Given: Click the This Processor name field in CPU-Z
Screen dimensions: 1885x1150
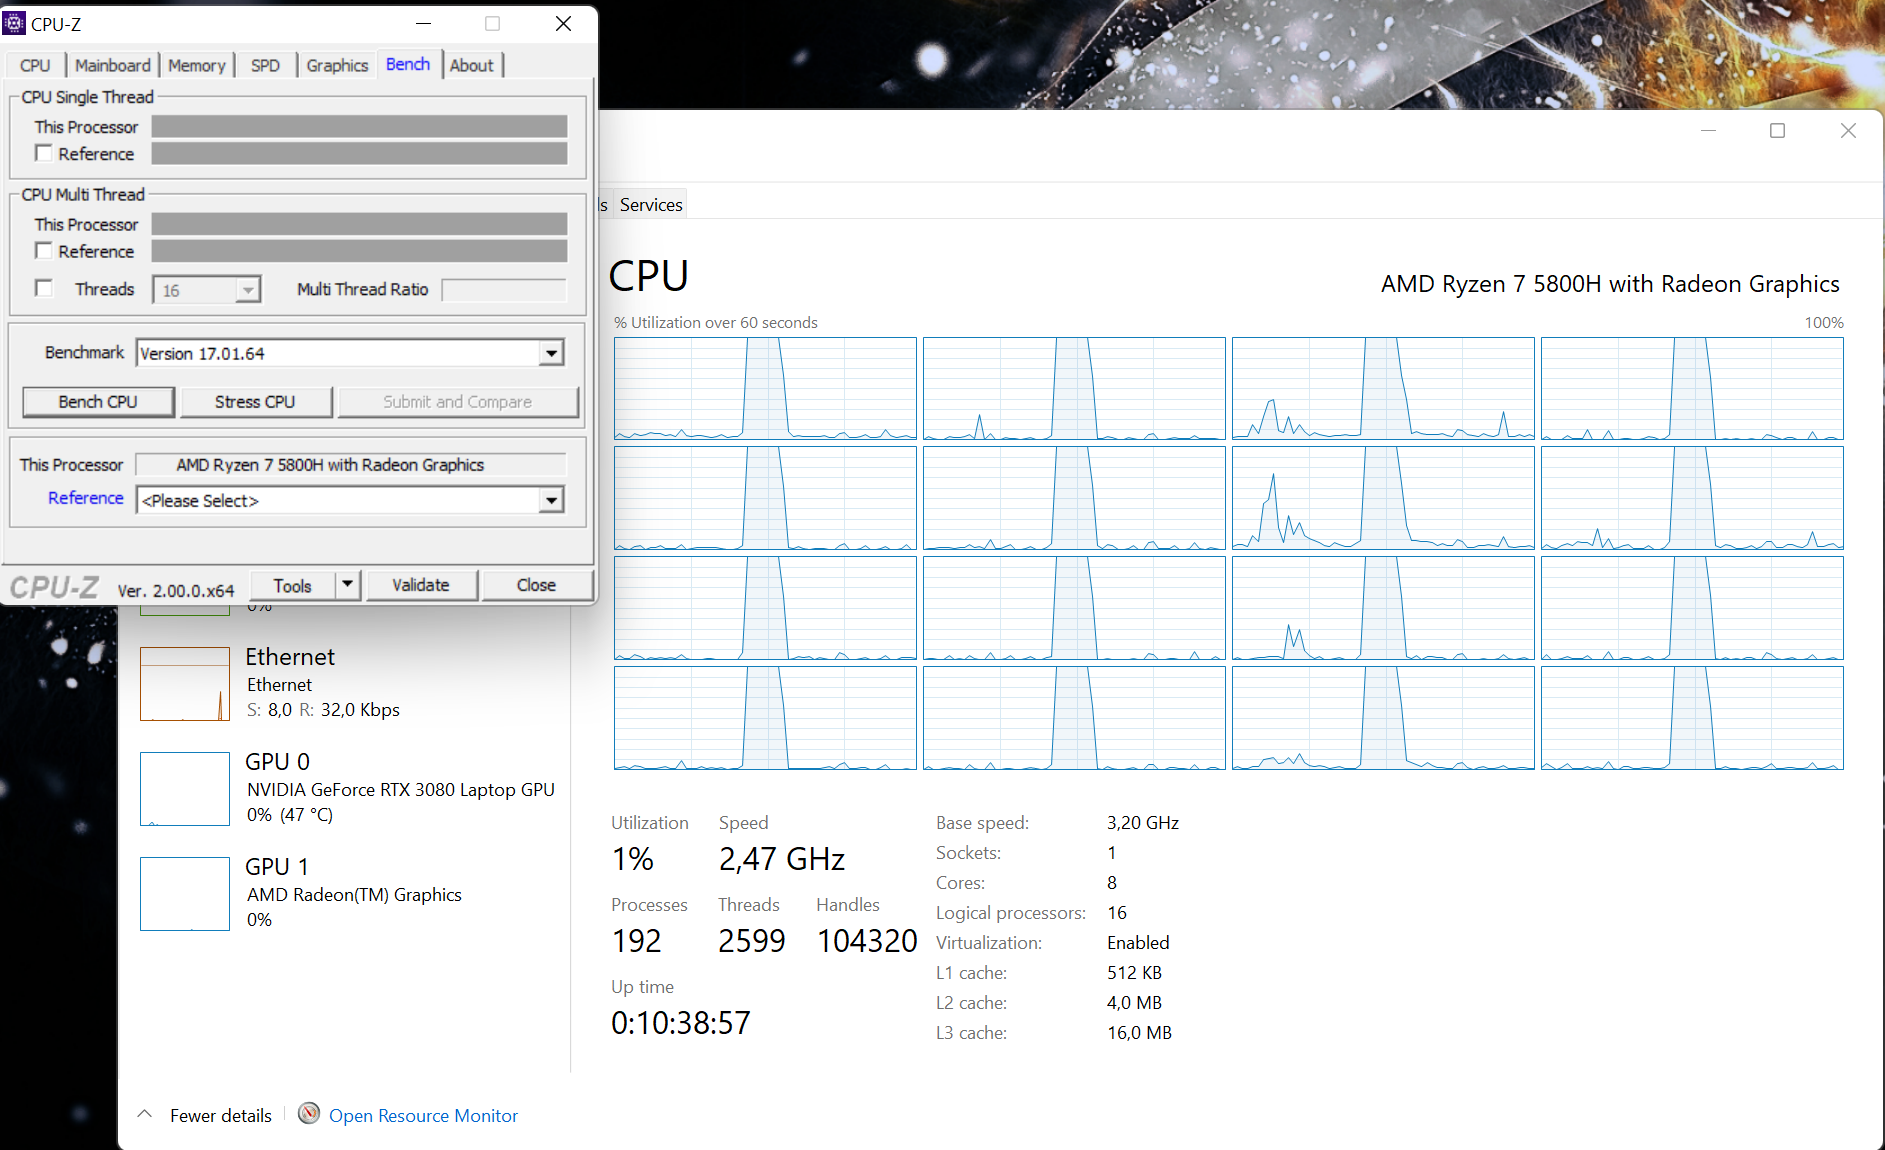Looking at the screenshot, I should point(350,464).
